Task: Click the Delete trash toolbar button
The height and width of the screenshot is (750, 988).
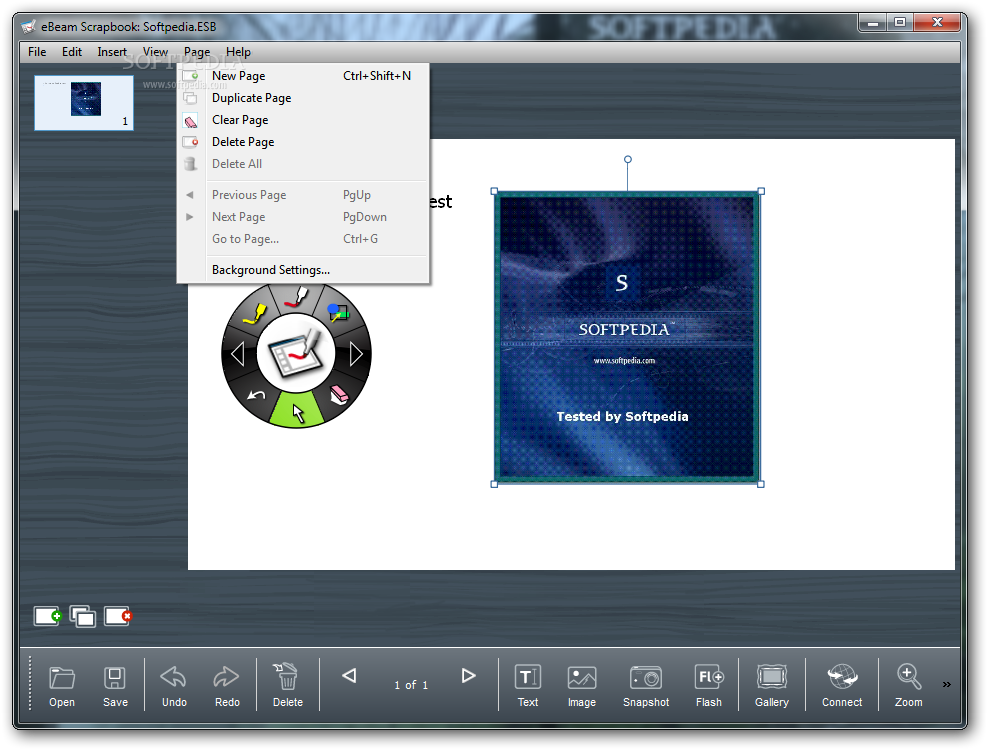Action: click(287, 686)
